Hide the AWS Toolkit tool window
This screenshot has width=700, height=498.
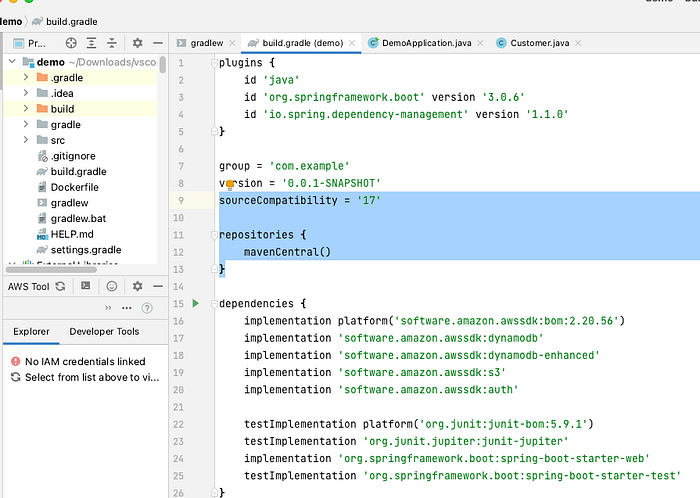point(158,286)
